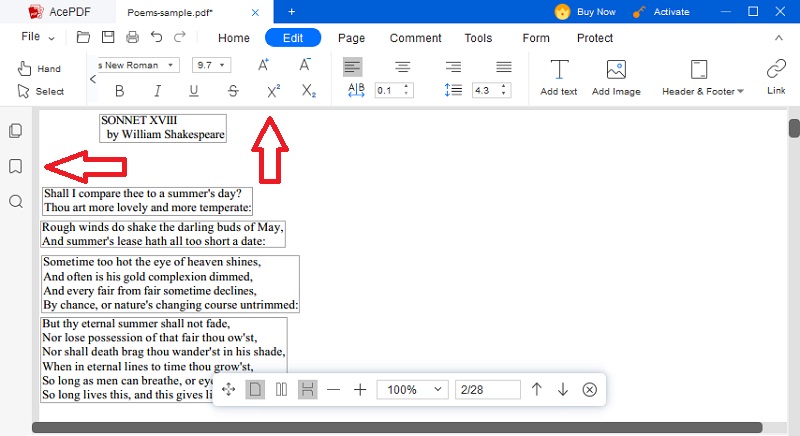Select two-page view mode
The width and height of the screenshot is (800, 436).
tap(281, 390)
